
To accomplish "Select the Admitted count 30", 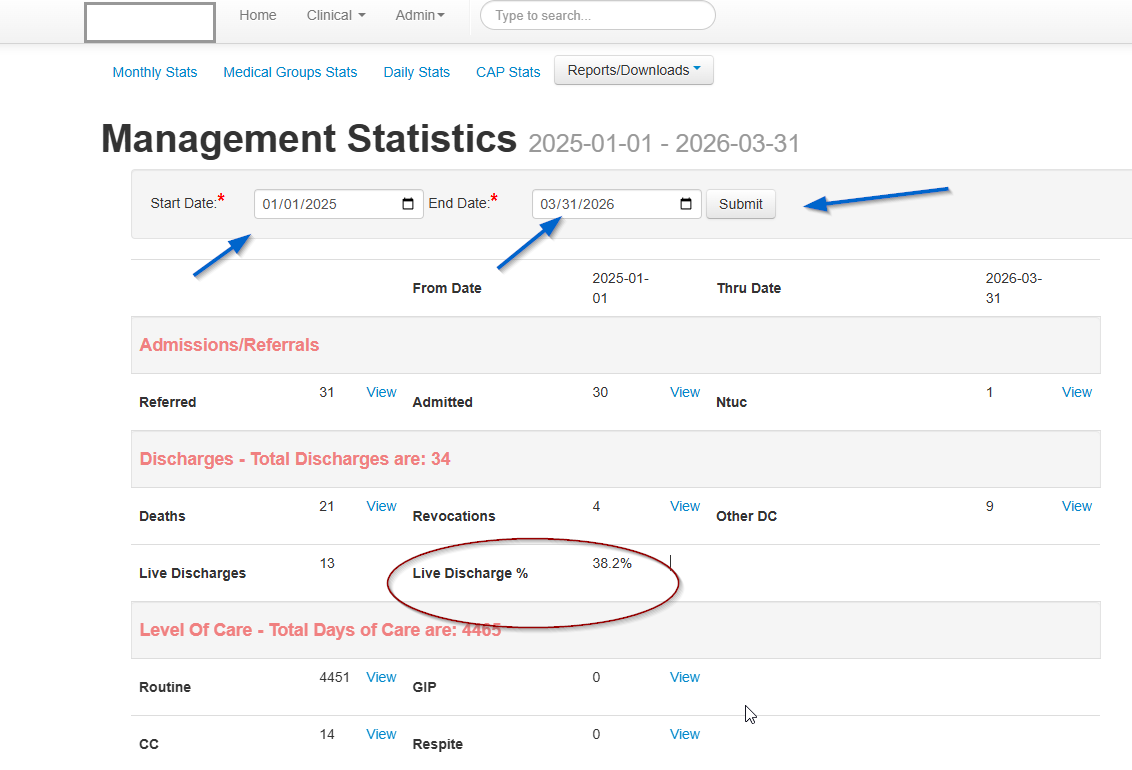I will click(x=600, y=393).
